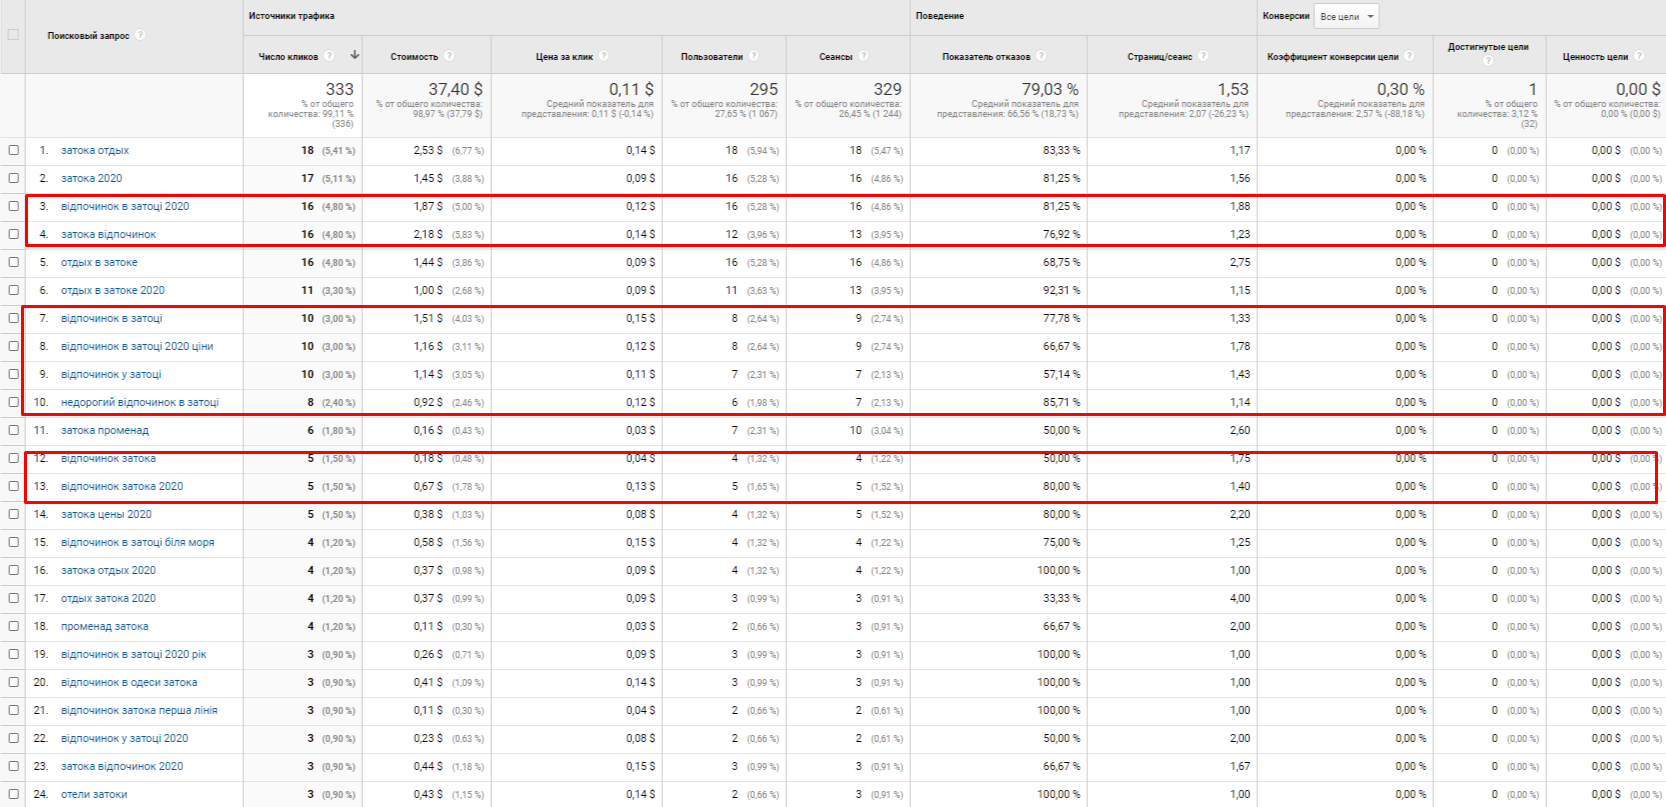Sort by Ценность цели column header
The width and height of the screenshot is (1666, 807).
[x=1596, y=57]
